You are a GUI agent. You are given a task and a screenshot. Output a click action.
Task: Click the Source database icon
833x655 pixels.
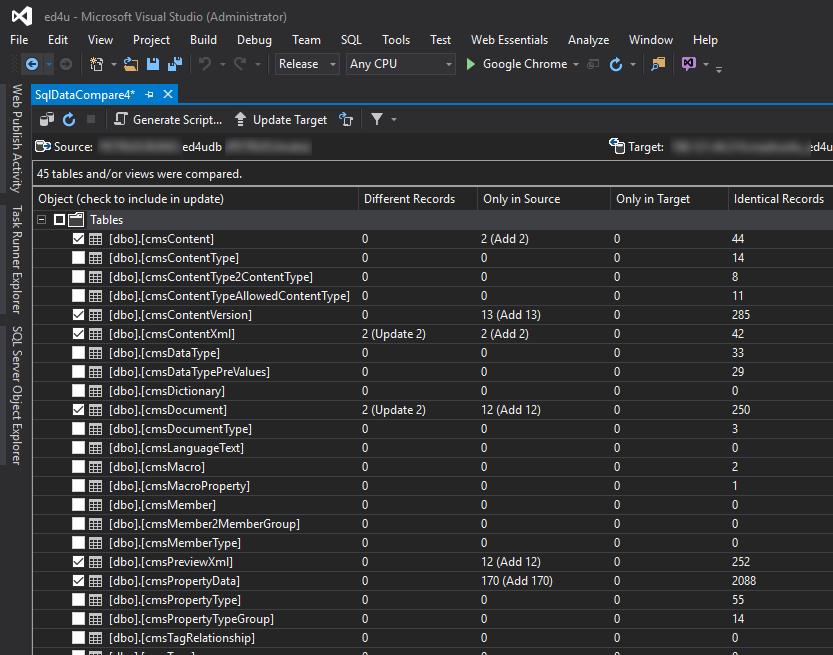(x=43, y=146)
